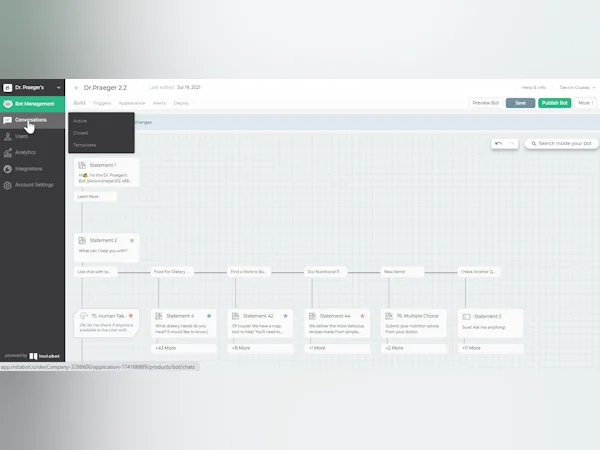This screenshot has width=600, height=450.
Task: Open the More options button
Action: 585,103
